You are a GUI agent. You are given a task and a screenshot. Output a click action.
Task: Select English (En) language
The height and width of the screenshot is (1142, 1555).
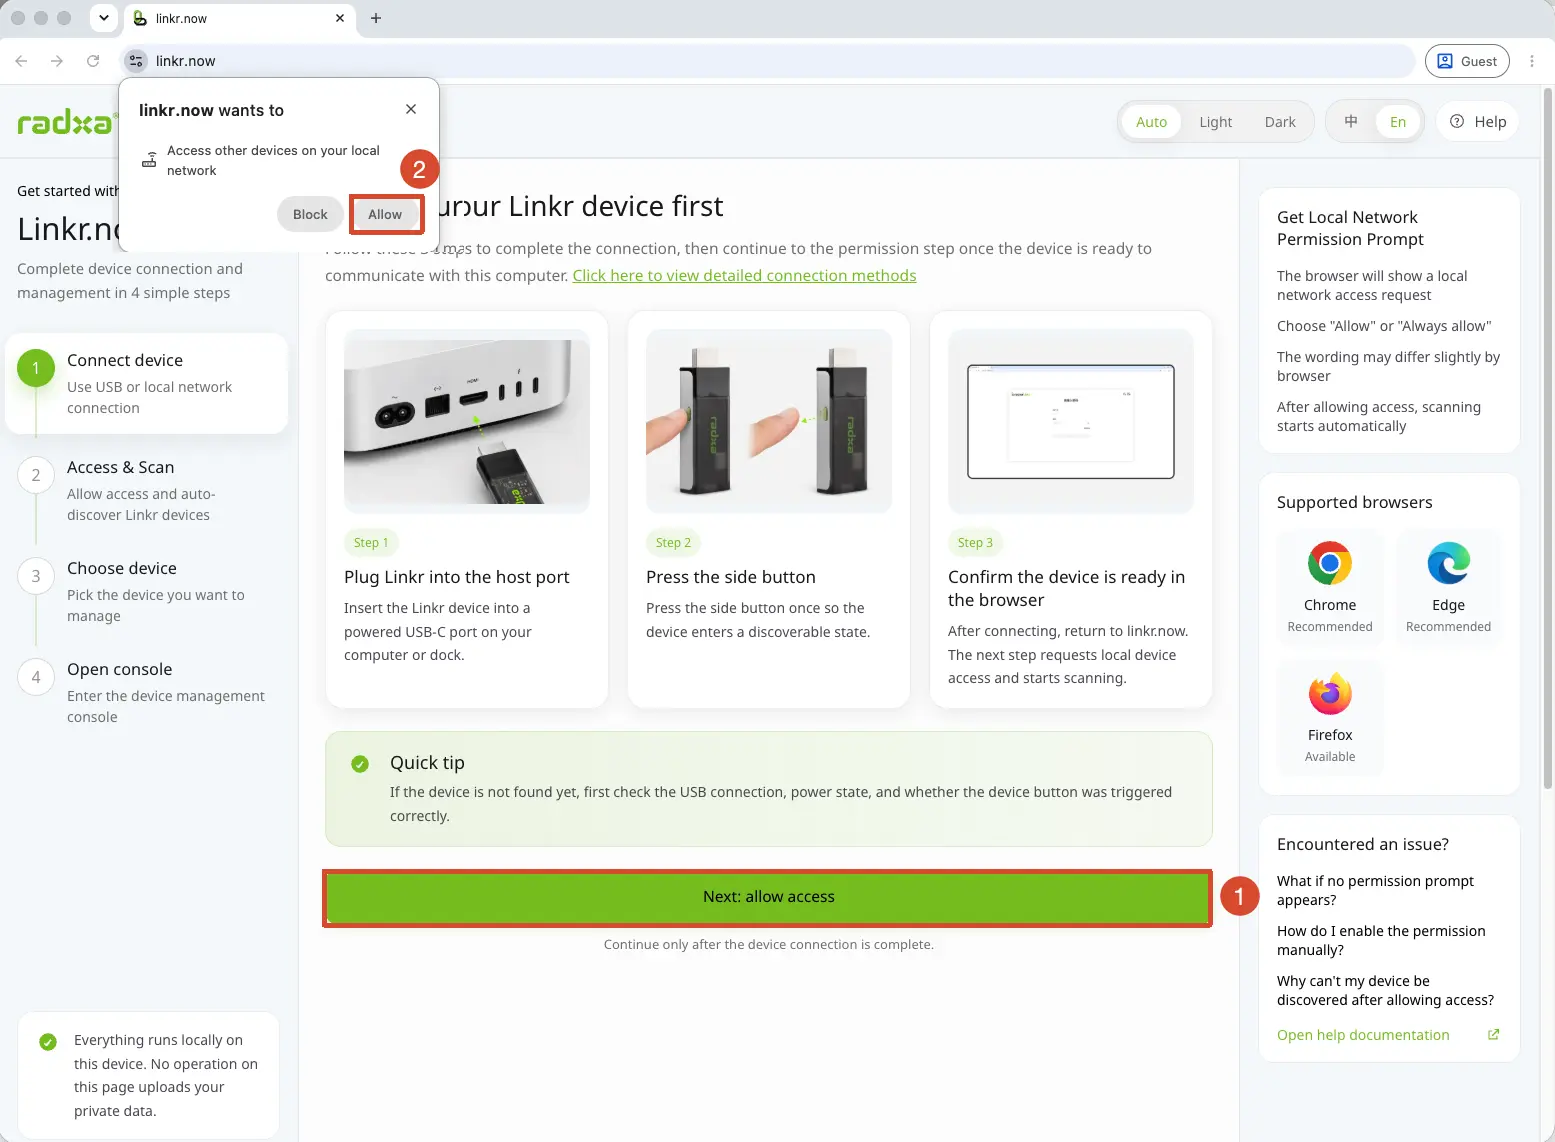1398,122
